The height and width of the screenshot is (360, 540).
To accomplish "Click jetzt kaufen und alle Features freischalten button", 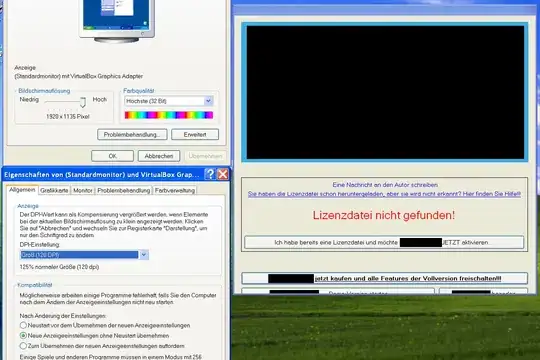I will point(385,278).
